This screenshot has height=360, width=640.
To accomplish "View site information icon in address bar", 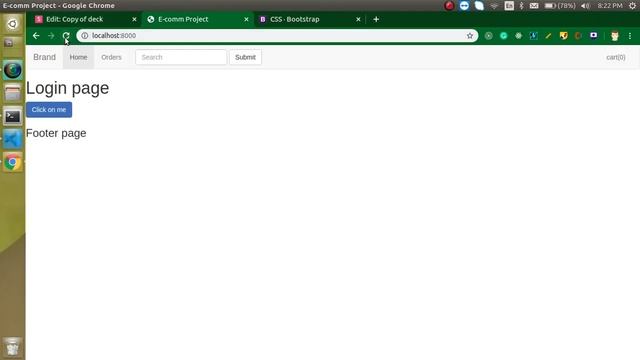I will [84, 36].
